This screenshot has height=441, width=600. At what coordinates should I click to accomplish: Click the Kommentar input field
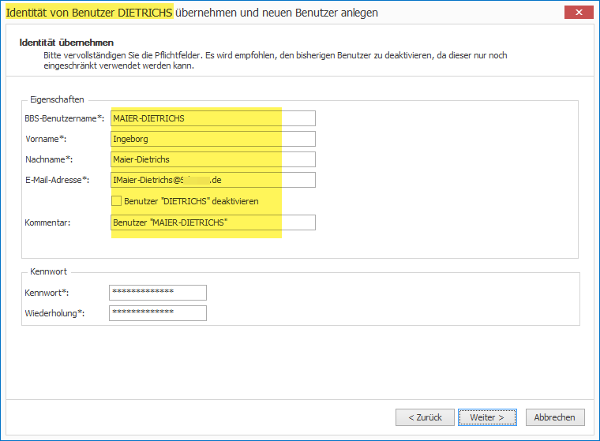pyautogui.click(x=213, y=222)
